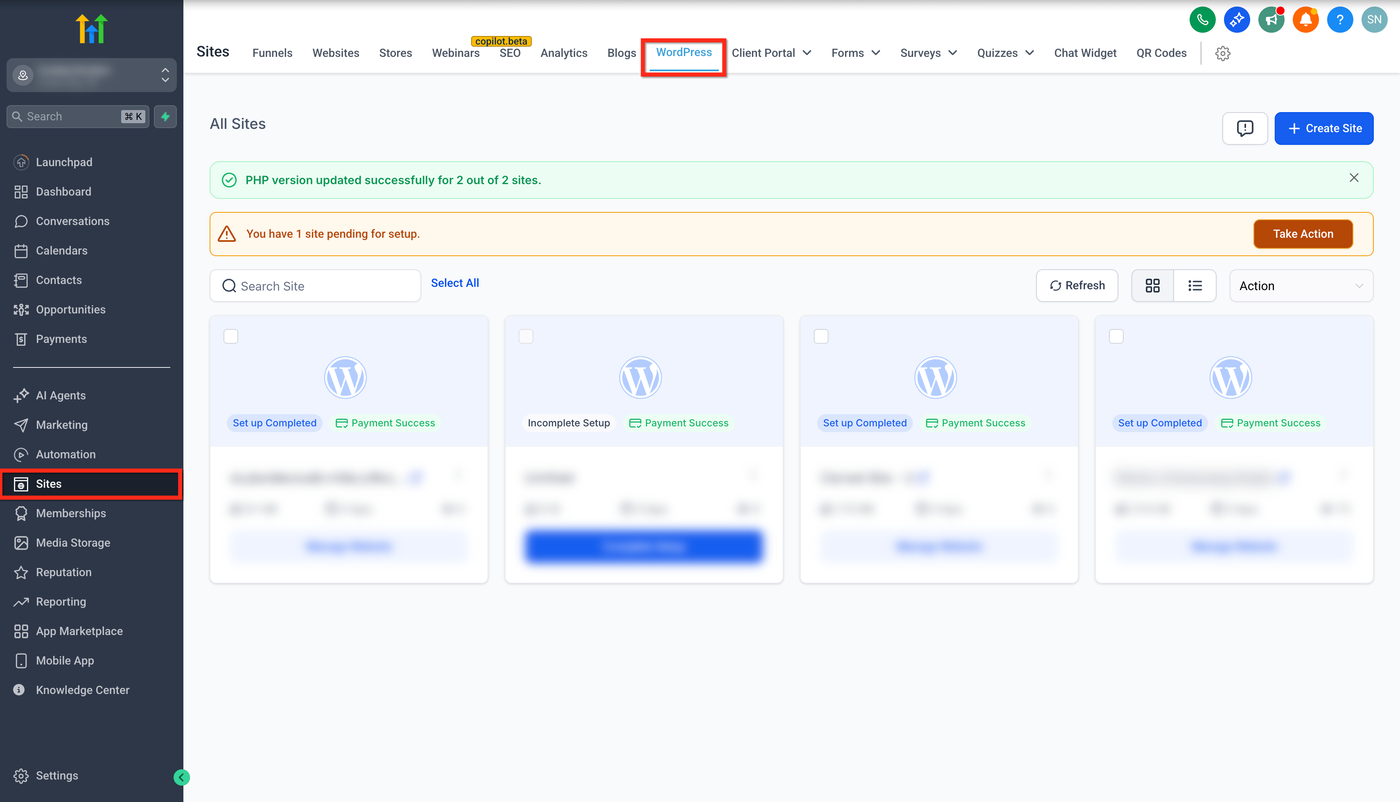Tick the checkbox on the first site card
Viewport: 1400px width, 802px height.
pyautogui.click(x=231, y=336)
